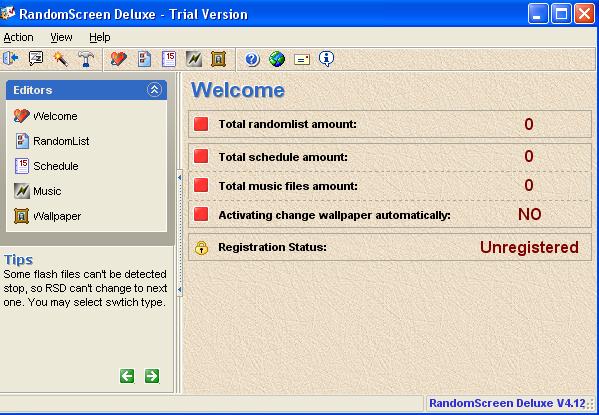
Task: Maximize the RandomScreen Deluxe window
Action: point(561,14)
